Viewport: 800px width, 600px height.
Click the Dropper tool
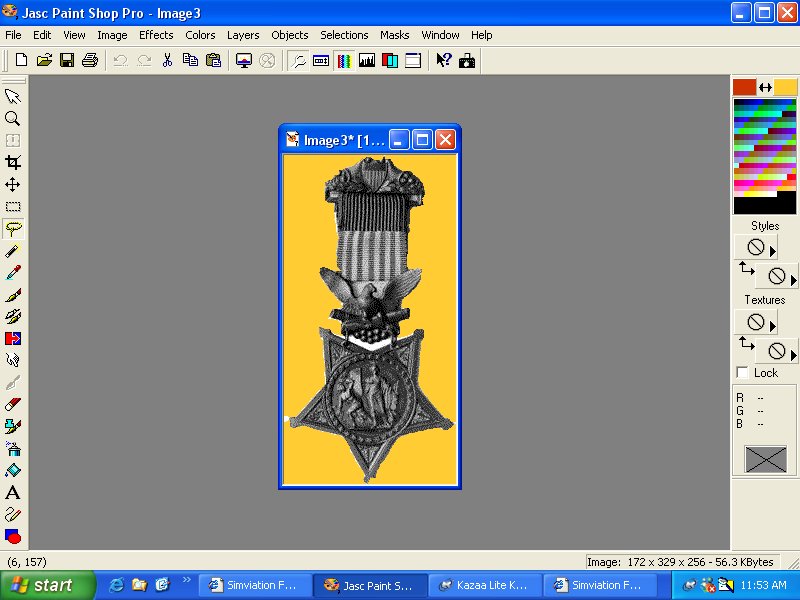pyautogui.click(x=13, y=273)
